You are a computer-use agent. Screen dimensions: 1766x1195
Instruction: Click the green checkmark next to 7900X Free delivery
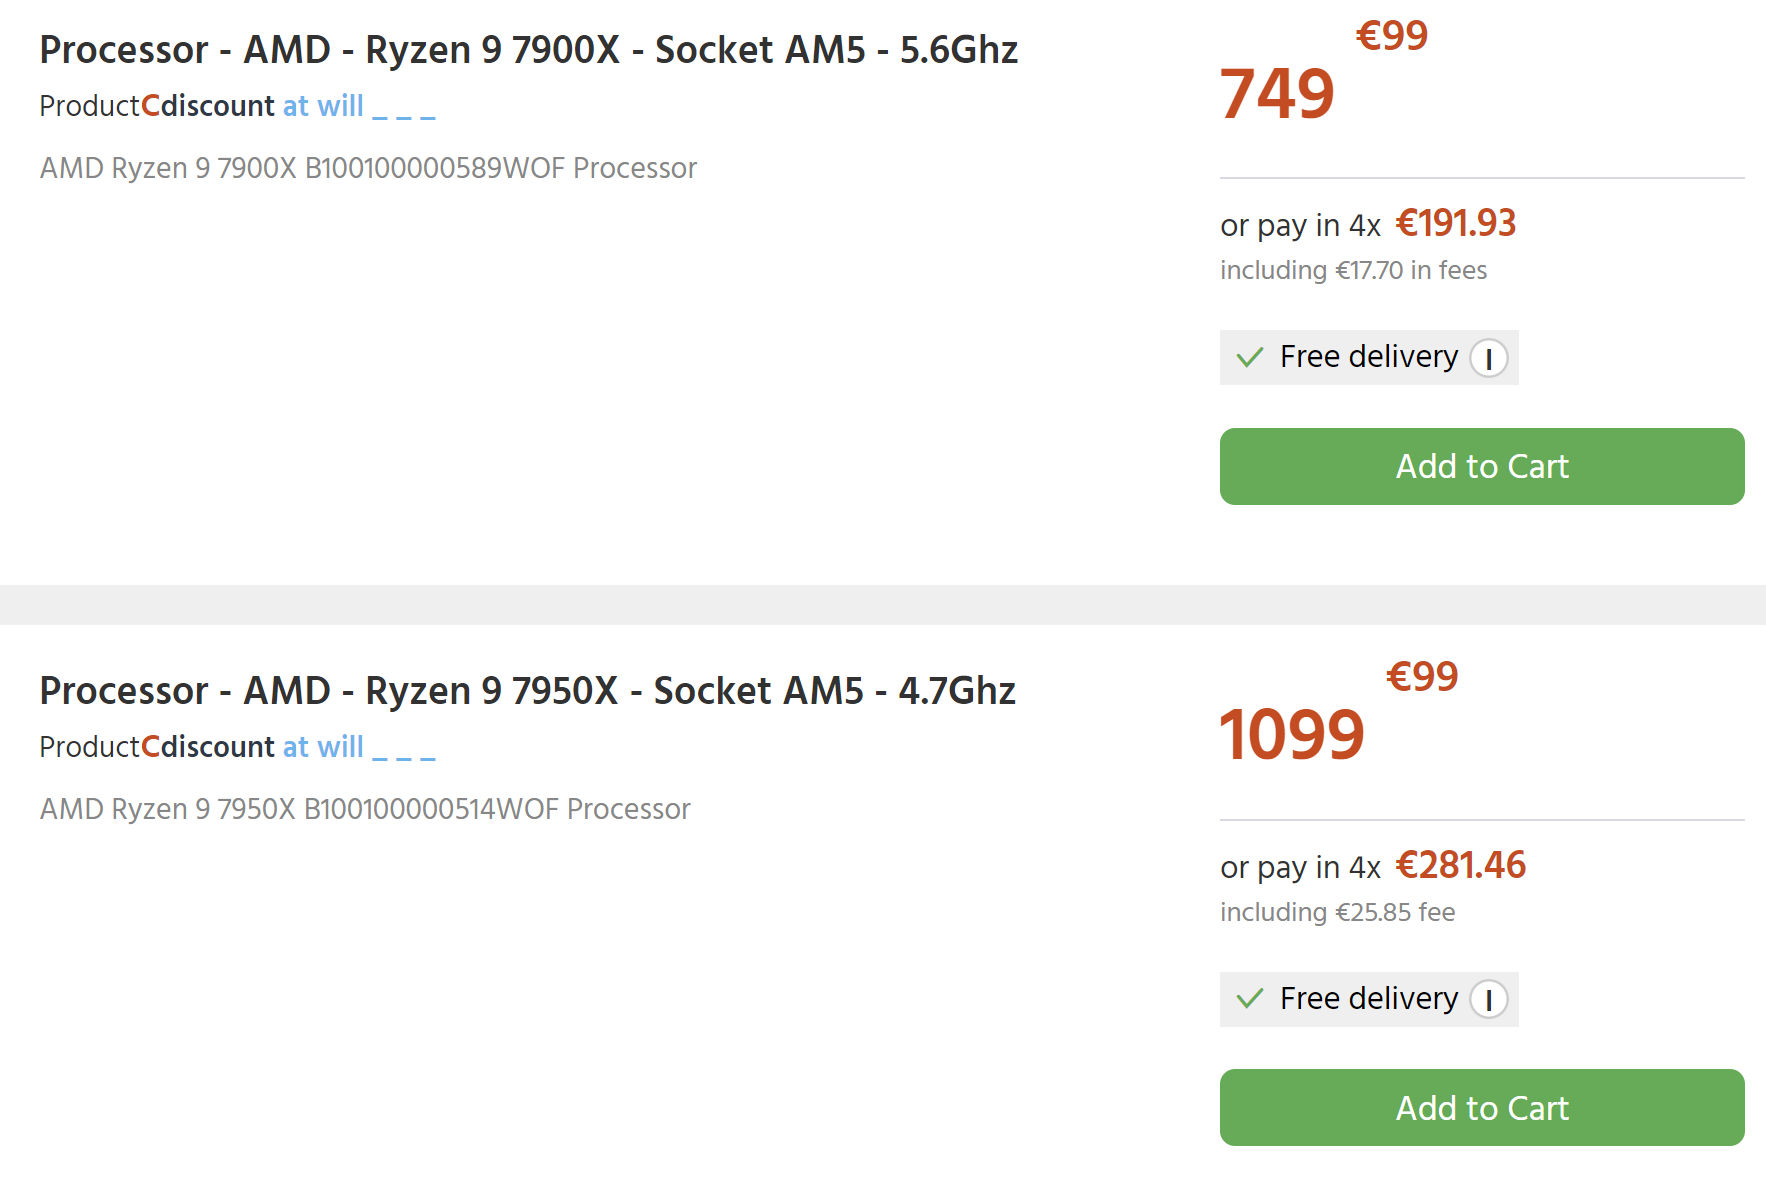click(1250, 356)
